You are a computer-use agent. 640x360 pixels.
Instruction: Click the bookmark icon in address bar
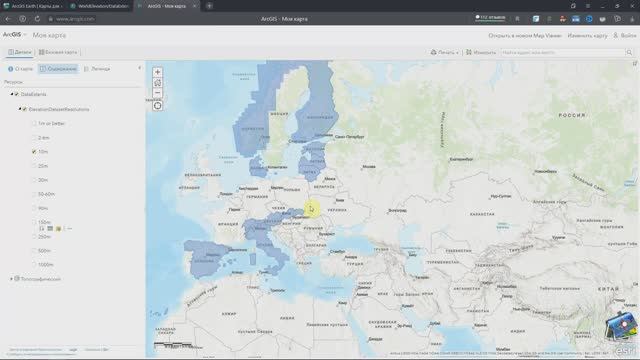[517, 19]
